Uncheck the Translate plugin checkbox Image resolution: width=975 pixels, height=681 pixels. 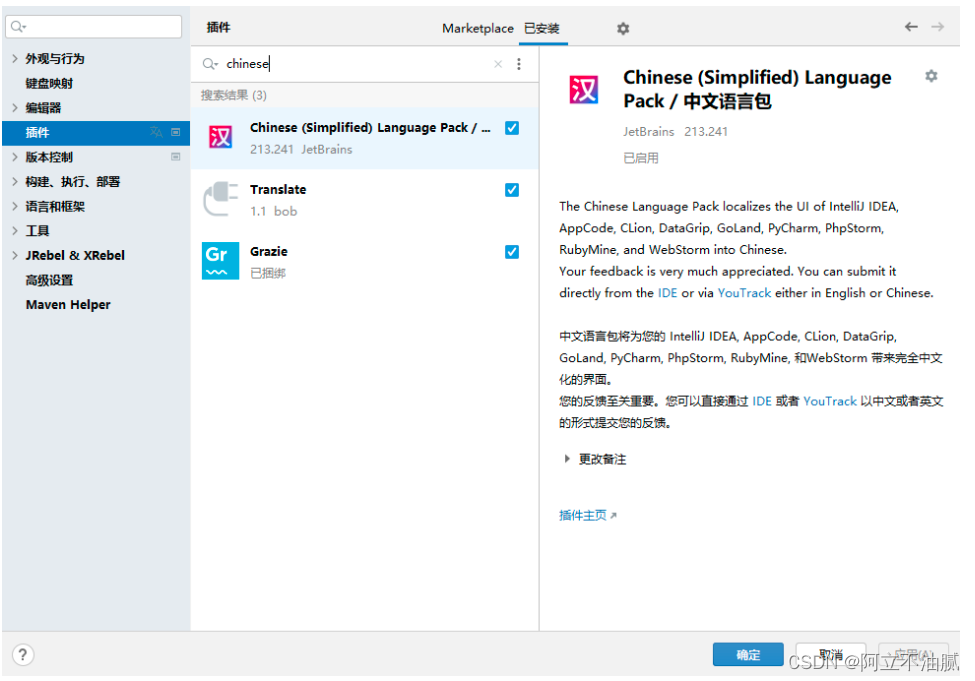pos(512,190)
